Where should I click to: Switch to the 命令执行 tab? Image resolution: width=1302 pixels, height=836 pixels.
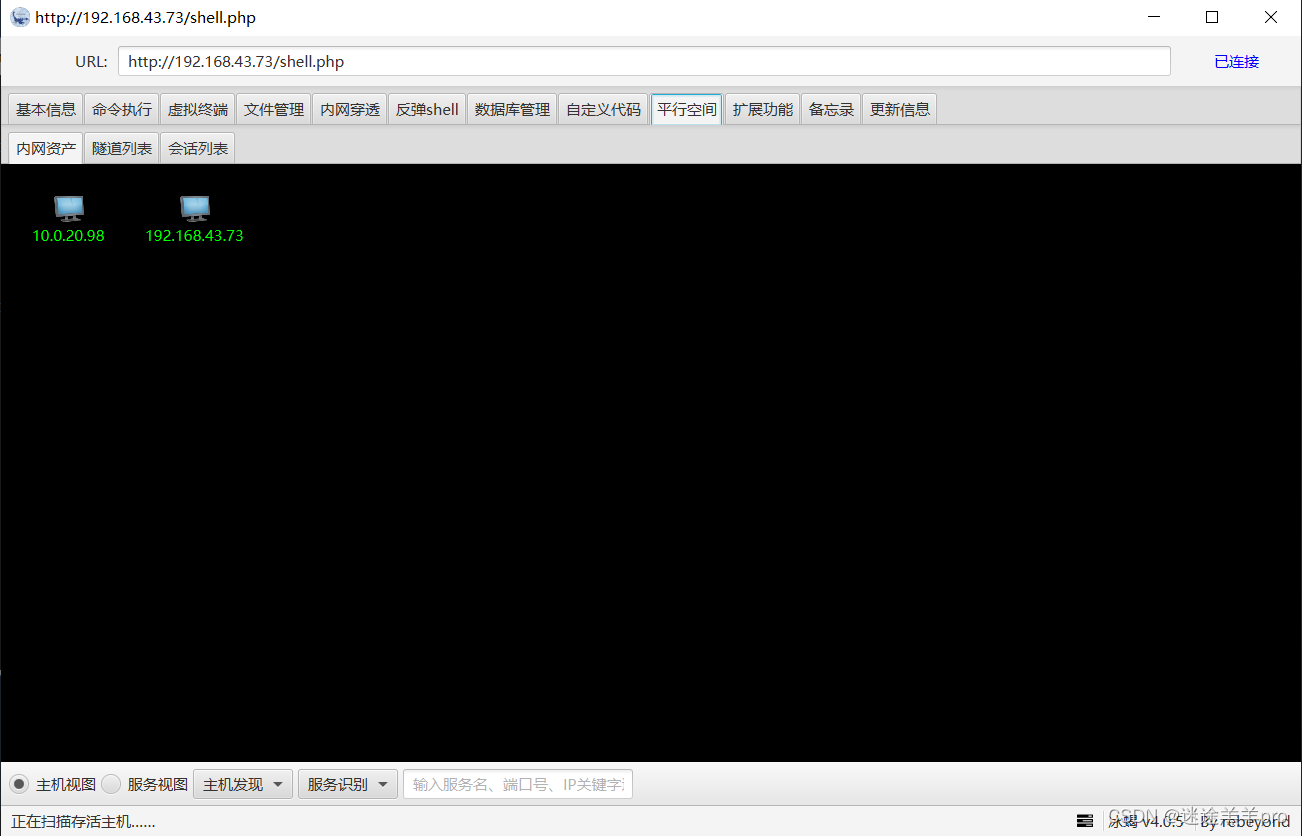tap(122, 109)
